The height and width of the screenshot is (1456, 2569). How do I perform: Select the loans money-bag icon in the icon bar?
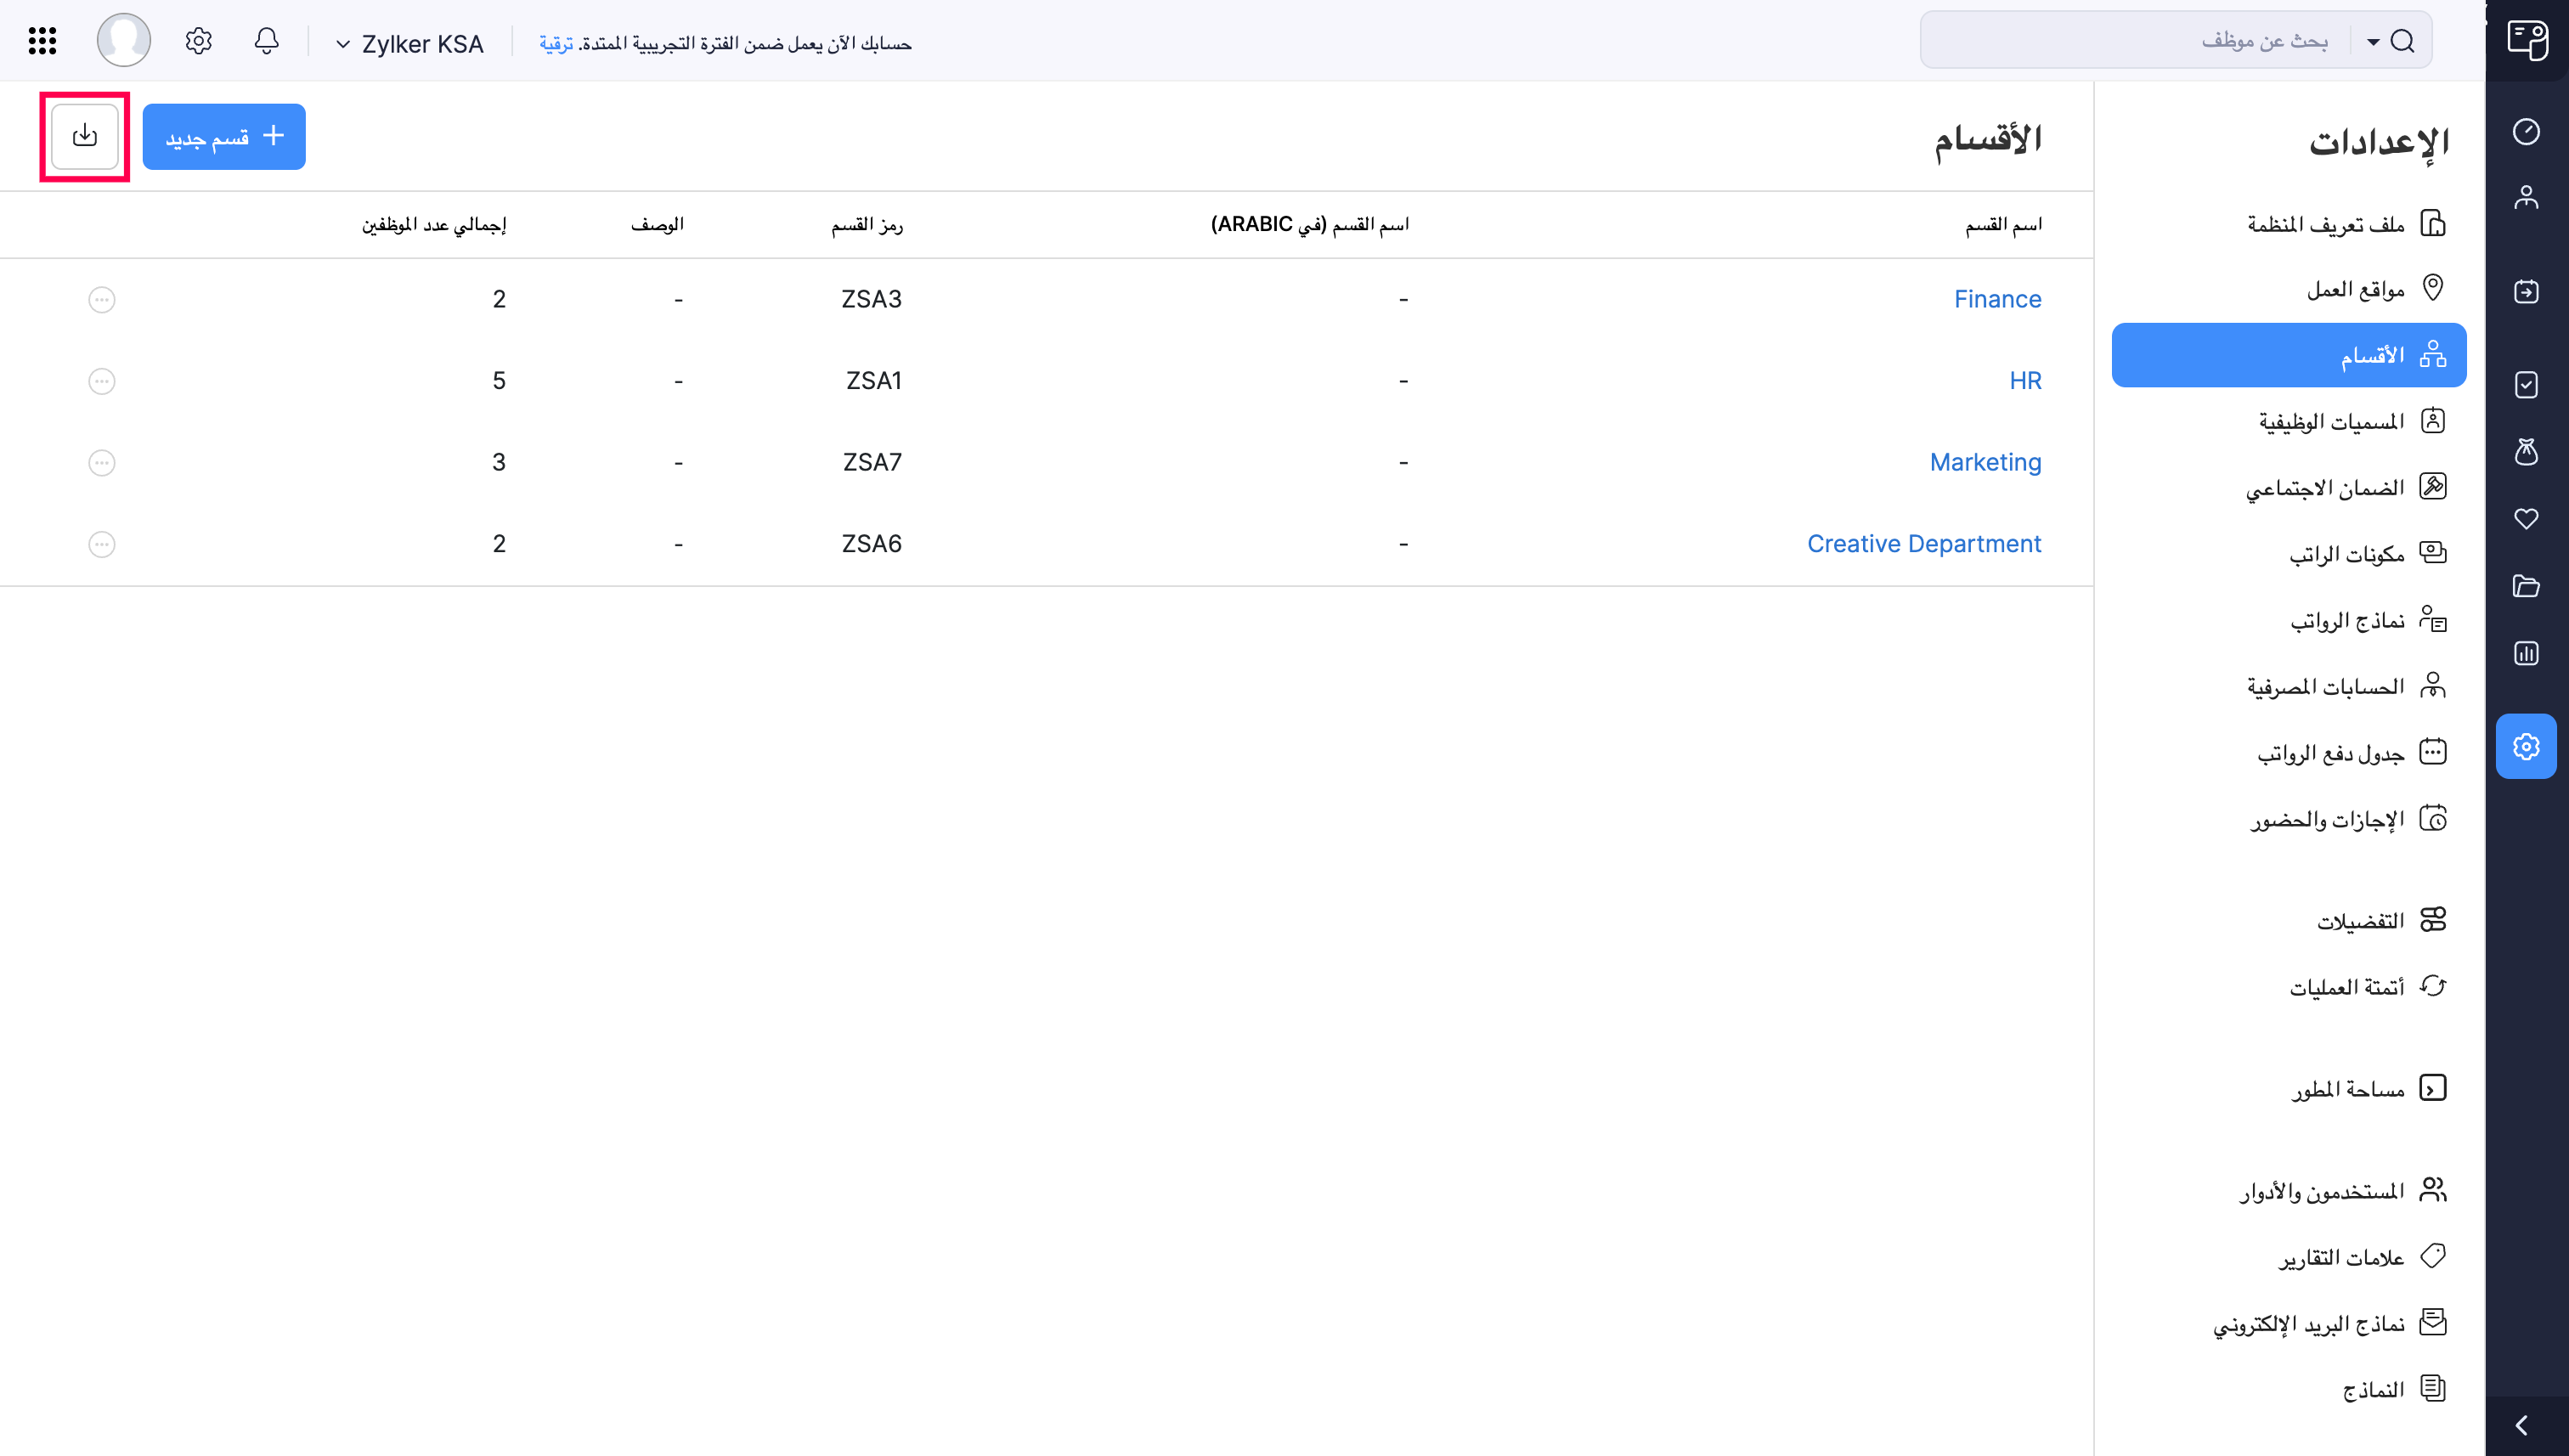(2528, 452)
